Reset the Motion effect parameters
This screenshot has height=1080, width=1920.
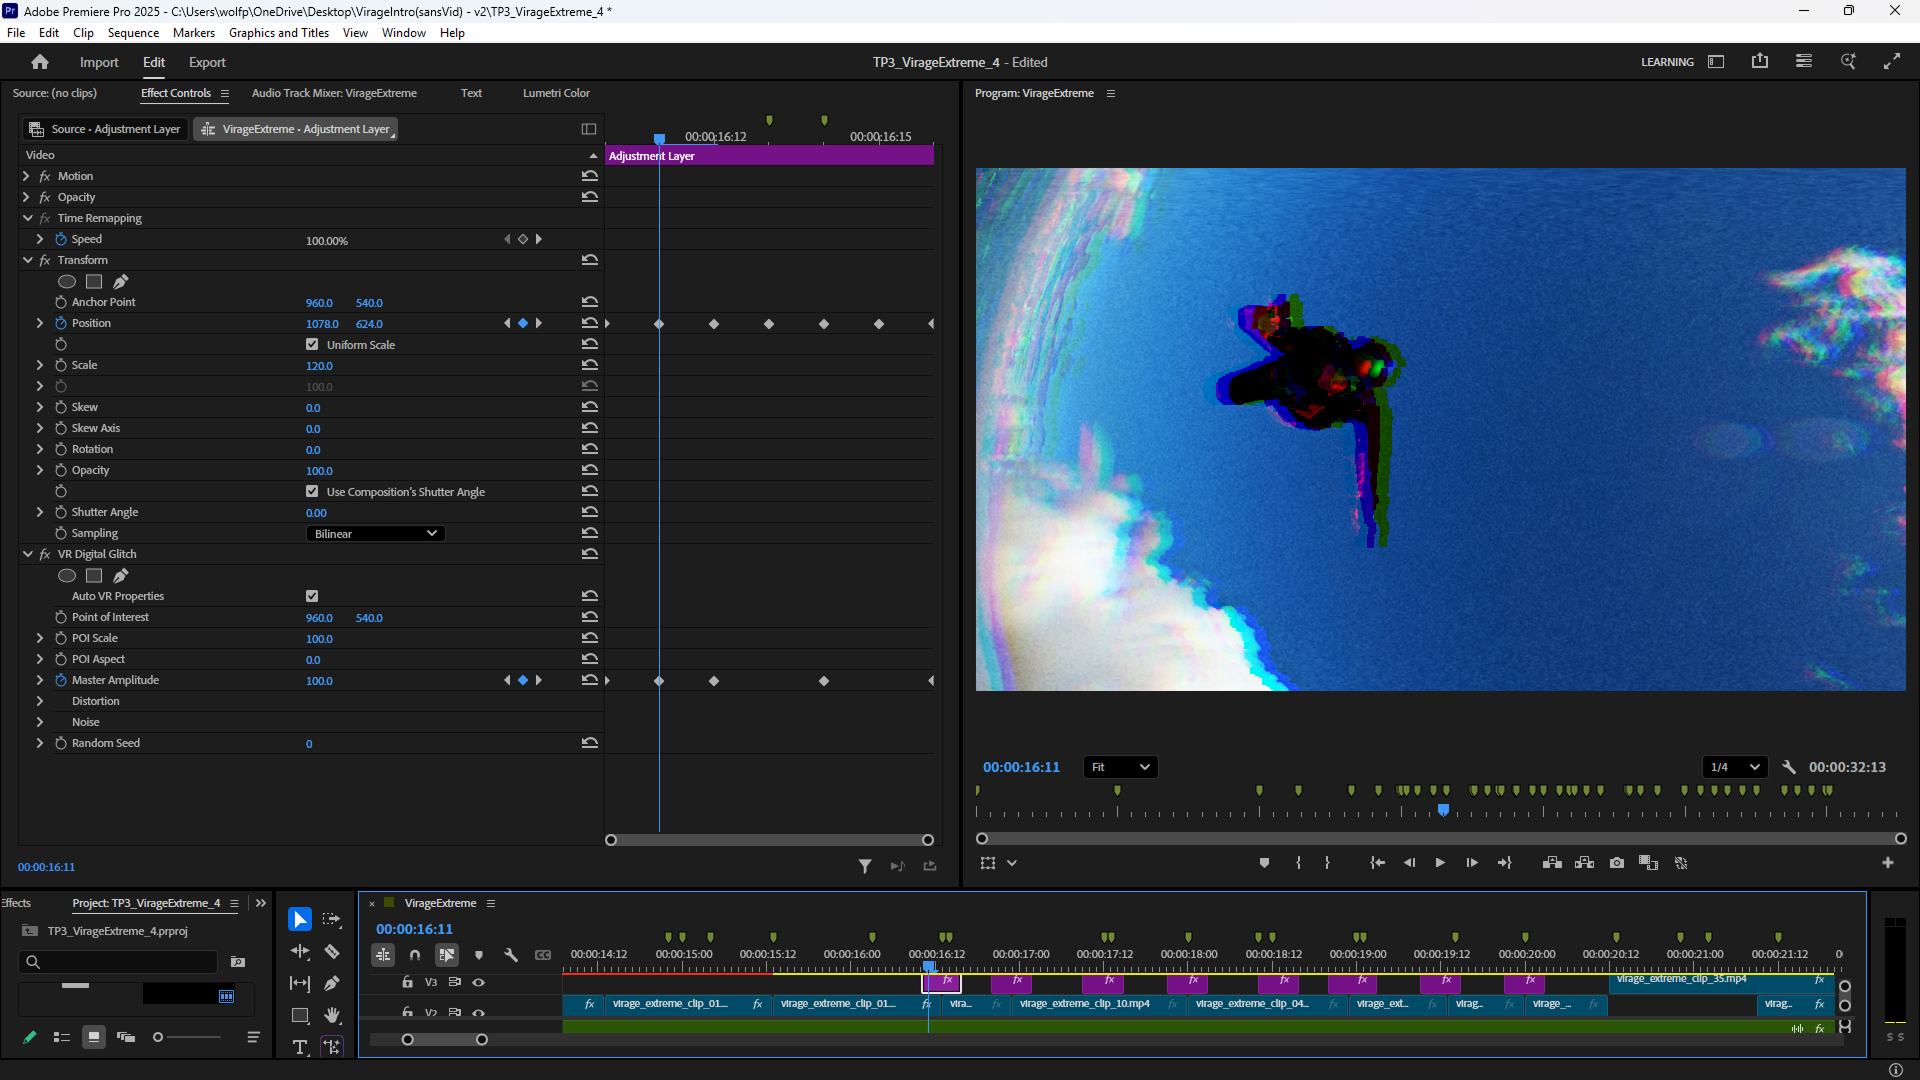[x=590, y=176]
